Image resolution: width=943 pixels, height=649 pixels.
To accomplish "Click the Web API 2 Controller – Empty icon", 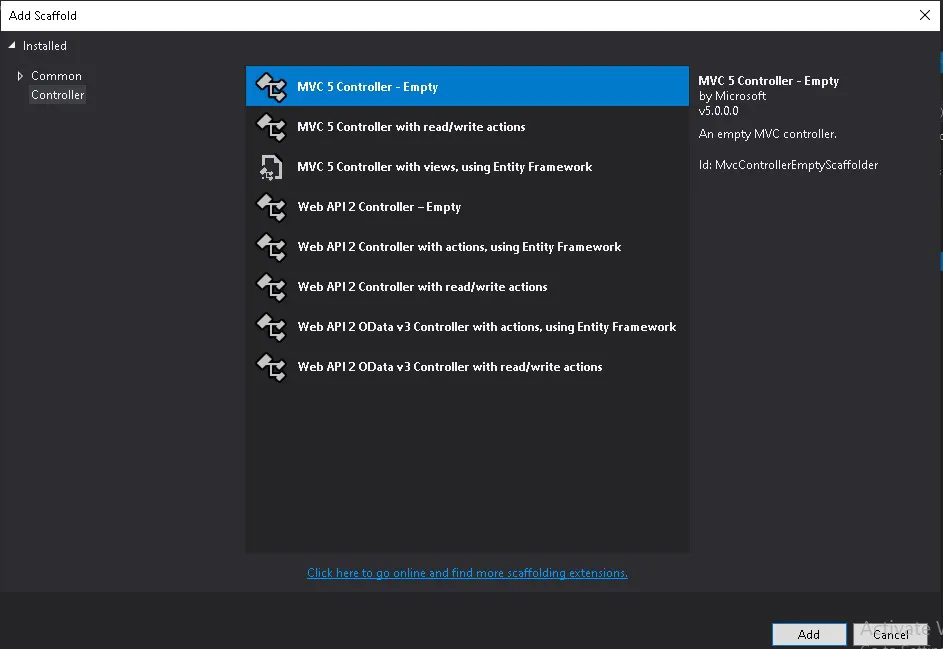I will (x=271, y=207).
